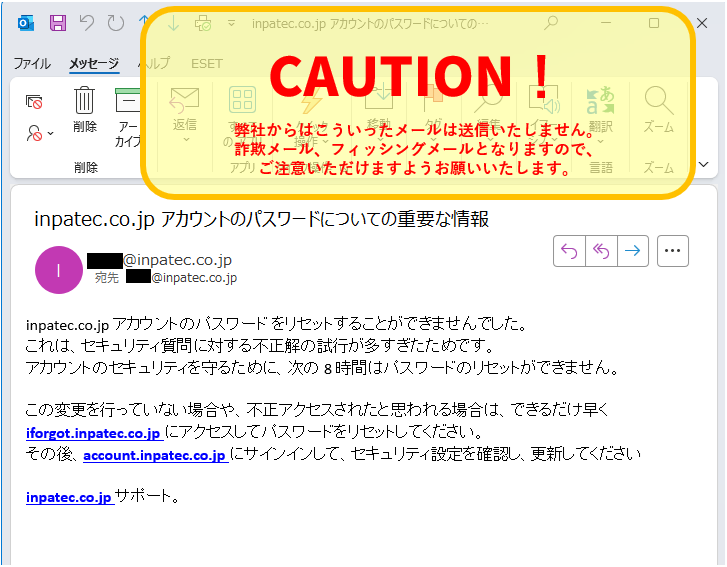
Task: Open Quick Access Toolbar customize dropdown
Action: 232,22
